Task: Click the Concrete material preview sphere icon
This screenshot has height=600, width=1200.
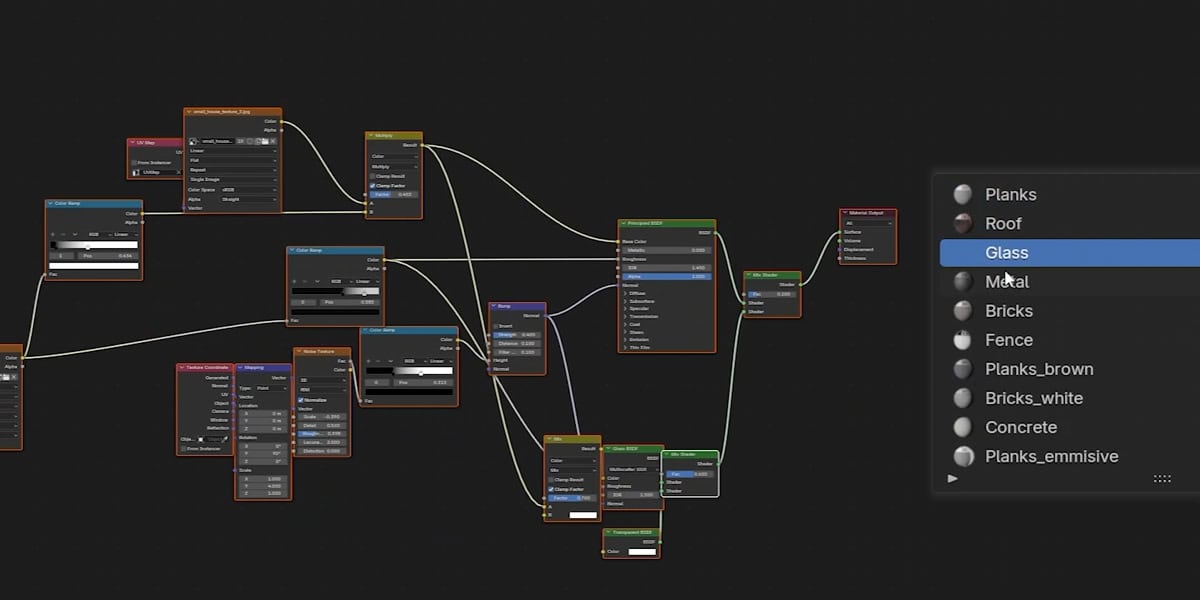Action: (962, 427)
